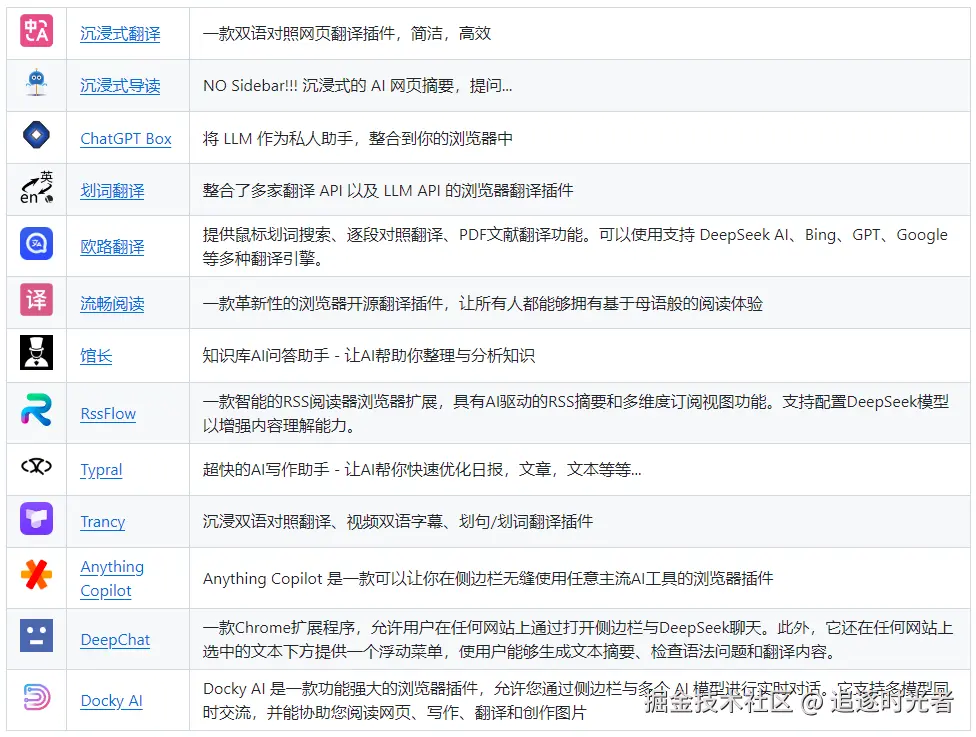Click the Docky AI D logo icon
Image resolution: width=976 pixels, height=737 pixels.
pos(36,697)
